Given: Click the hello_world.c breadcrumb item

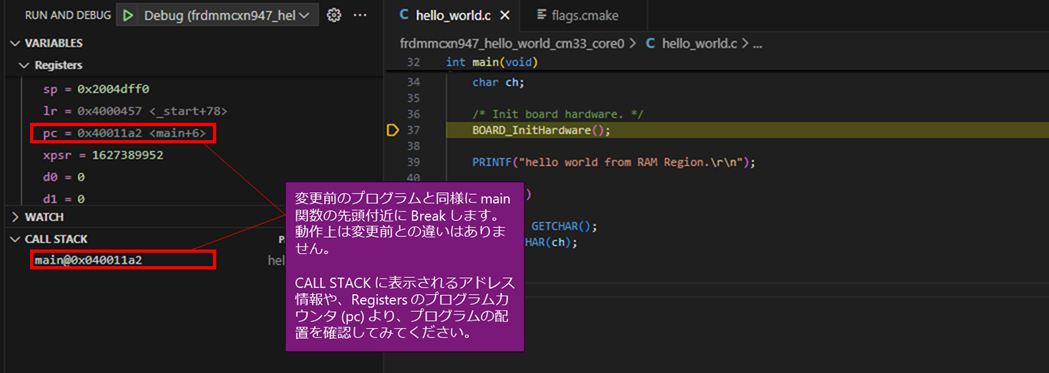Looking at the screenshot, I should tap(691, 44).
